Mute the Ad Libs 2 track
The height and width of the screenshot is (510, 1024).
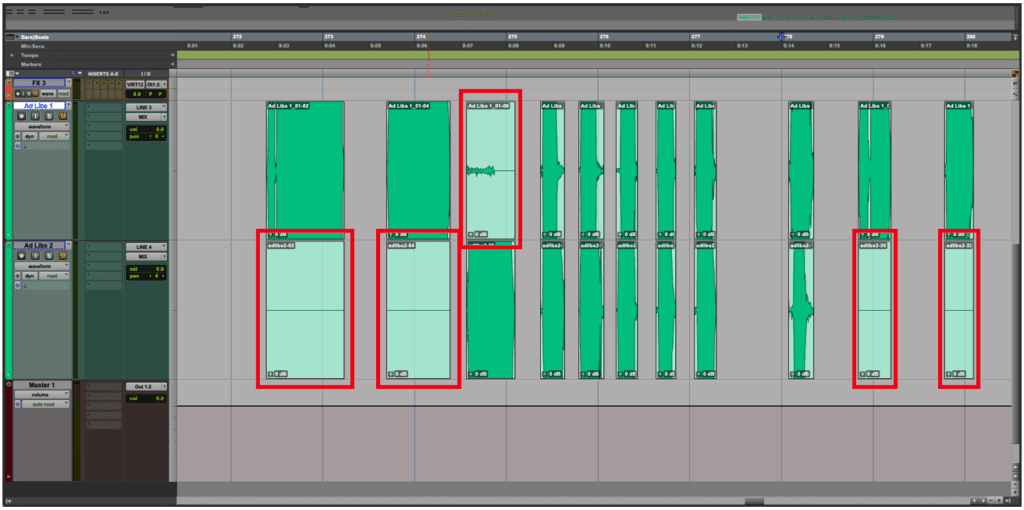click(63, 256)
